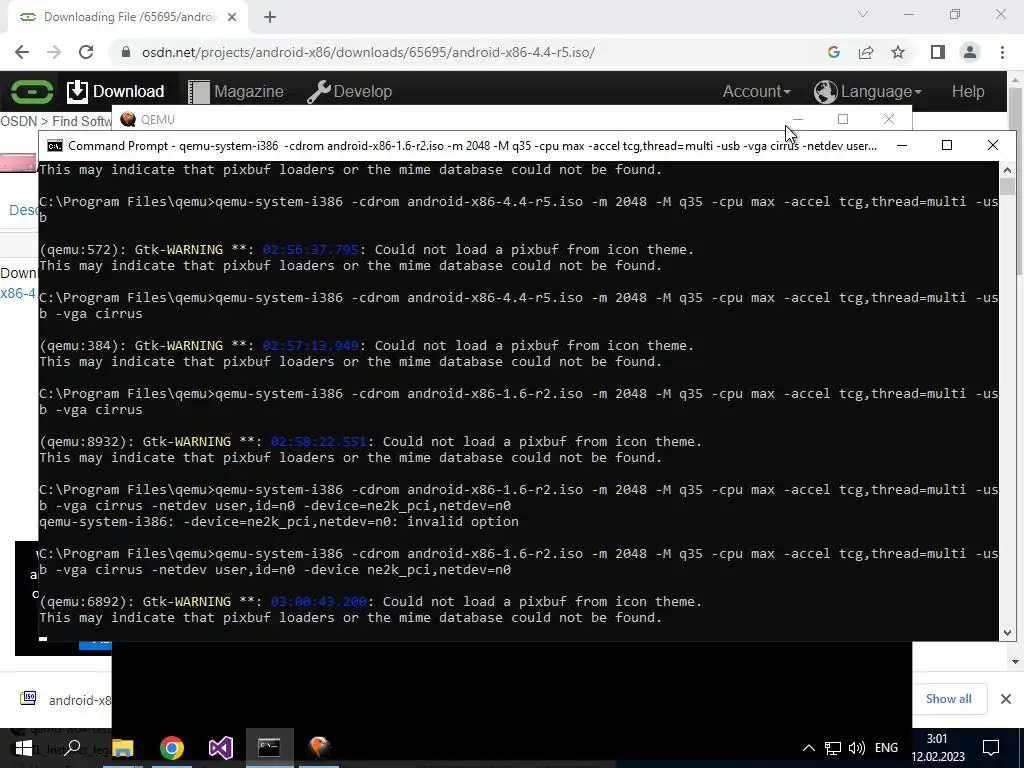Open the notification center icon
The image size is (1024, 768).
pos(991,748)
